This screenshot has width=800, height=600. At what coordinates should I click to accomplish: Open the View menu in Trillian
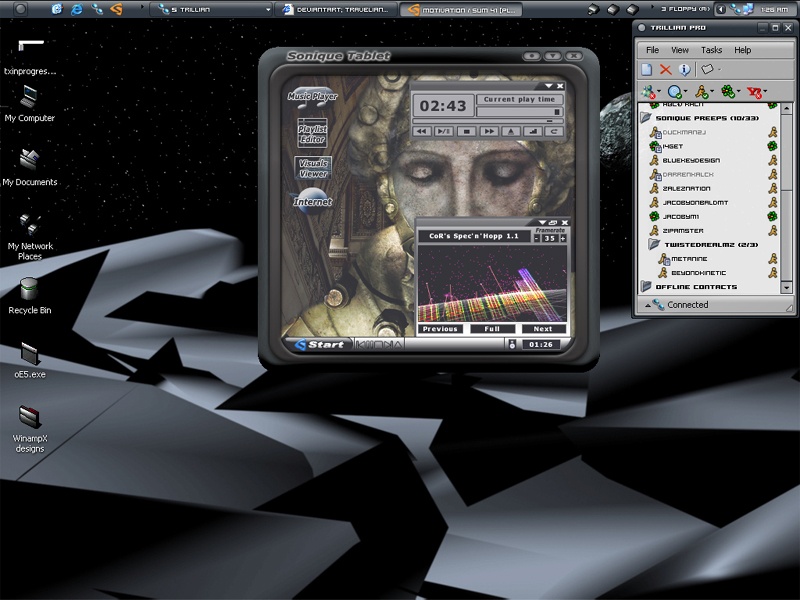680,50
